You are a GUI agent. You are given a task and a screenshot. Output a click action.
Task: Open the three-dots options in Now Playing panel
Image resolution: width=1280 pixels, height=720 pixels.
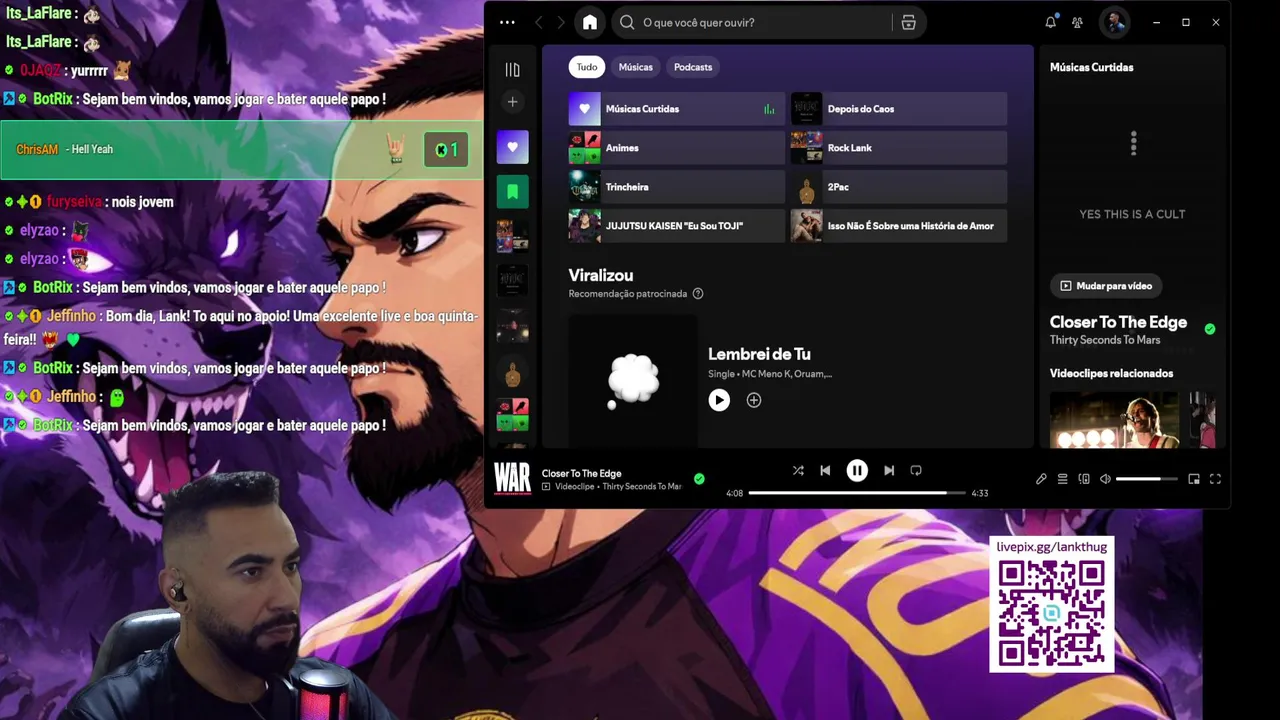click(1133, 144)
